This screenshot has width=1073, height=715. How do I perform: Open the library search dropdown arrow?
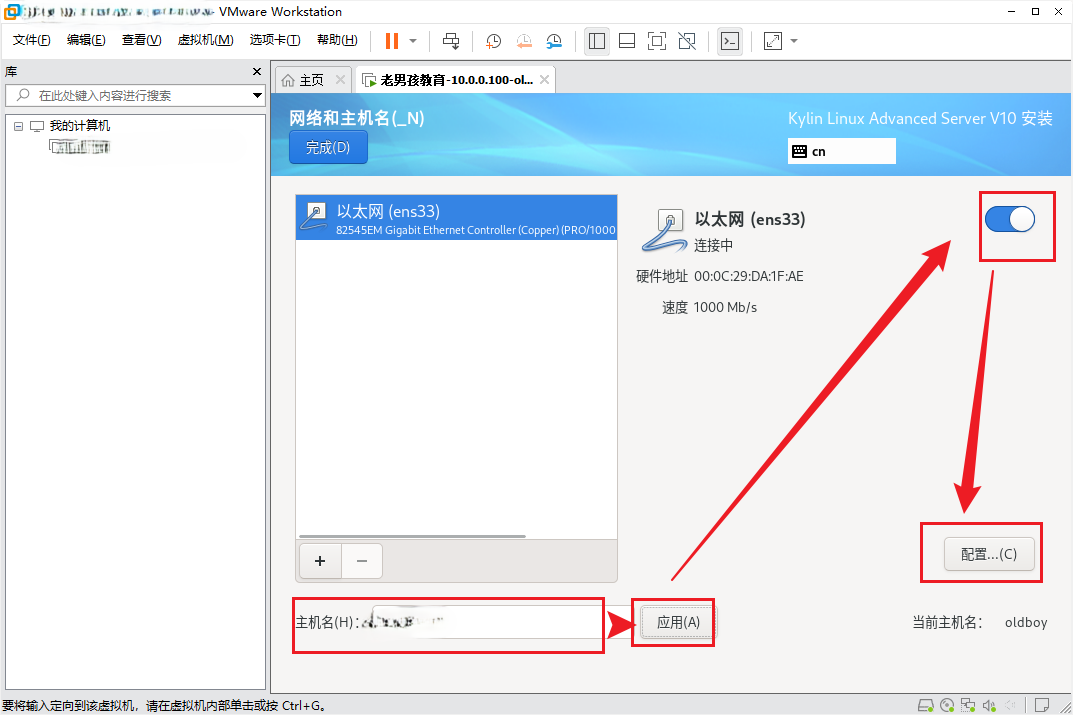pyautogui.click(x=257, y=95)
